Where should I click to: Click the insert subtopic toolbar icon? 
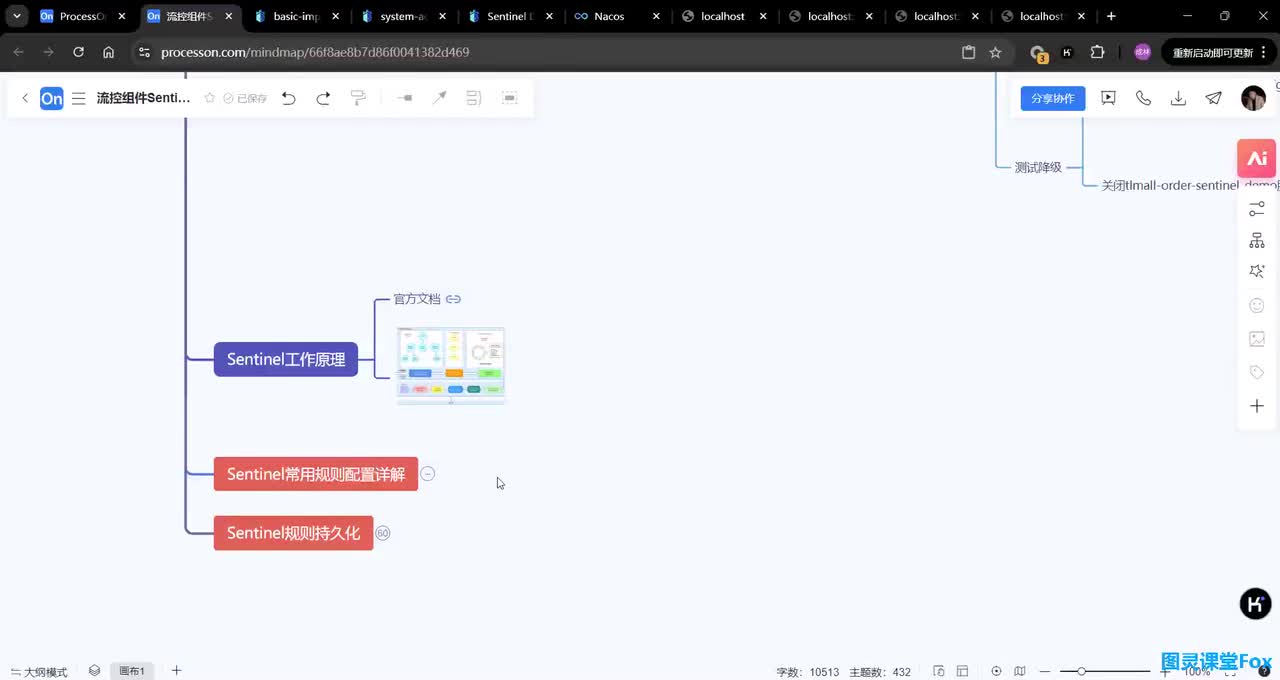click(x=404, y=98)
